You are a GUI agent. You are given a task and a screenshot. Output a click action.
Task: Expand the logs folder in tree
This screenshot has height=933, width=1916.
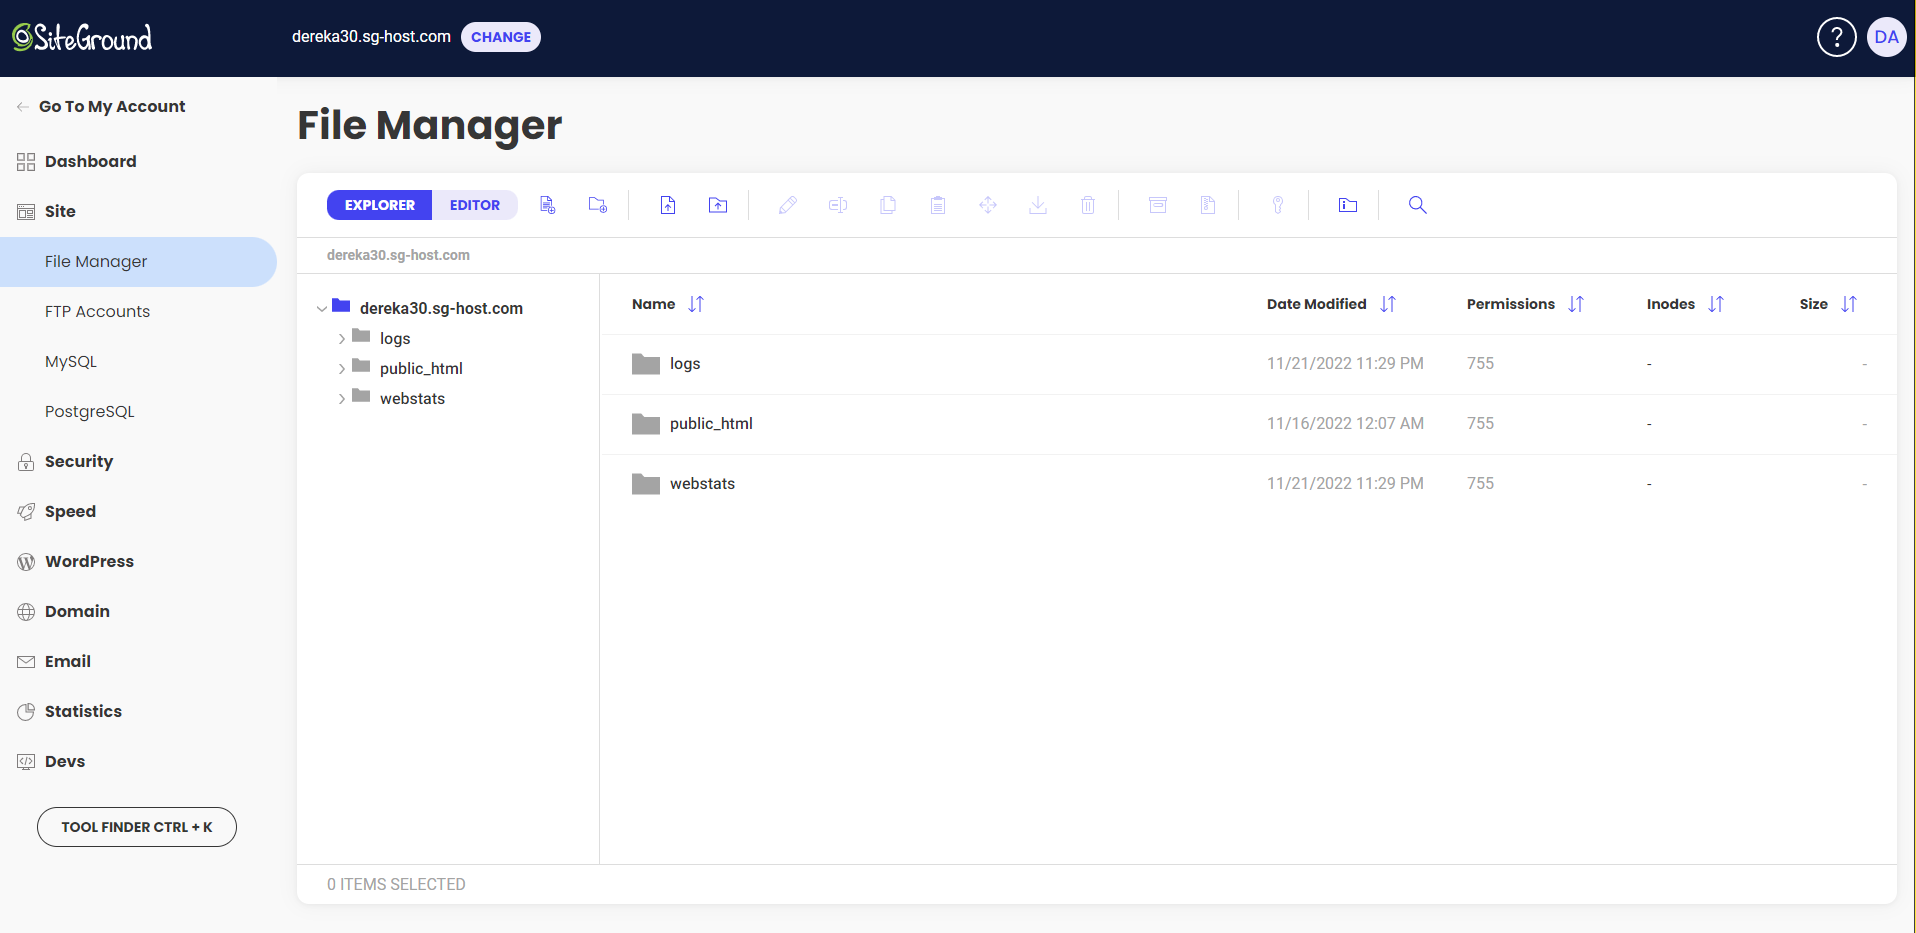click(x=342, y=339)
